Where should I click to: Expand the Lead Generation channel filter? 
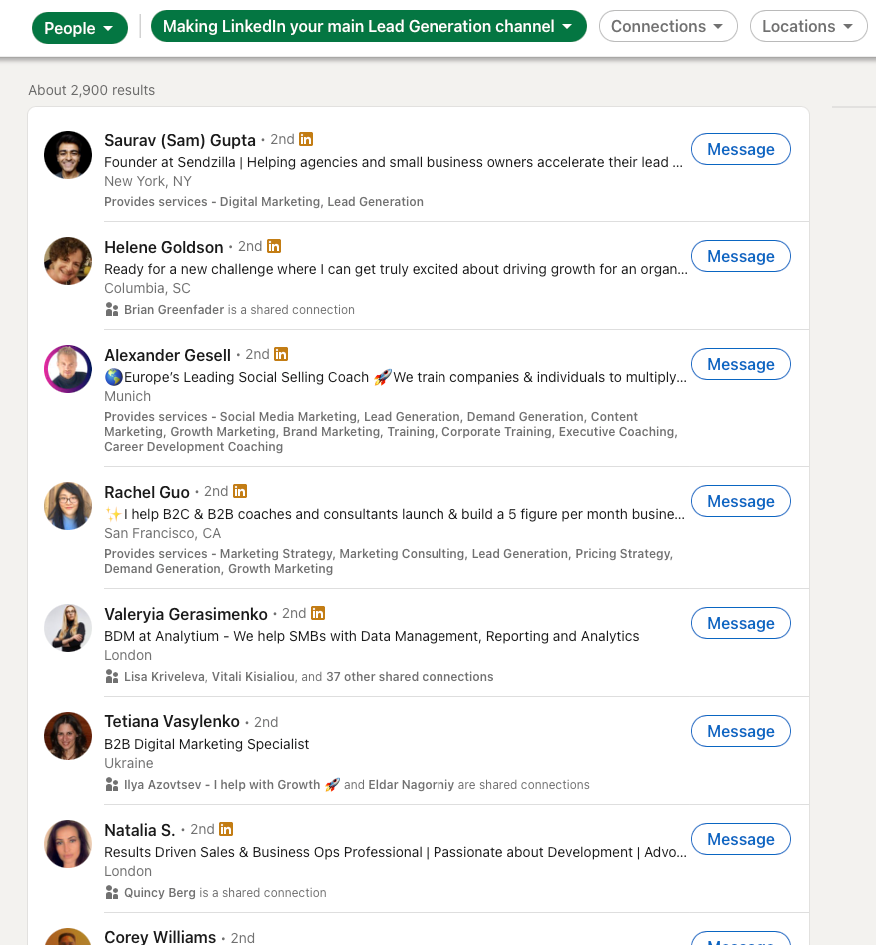click(x=368, y=27)
